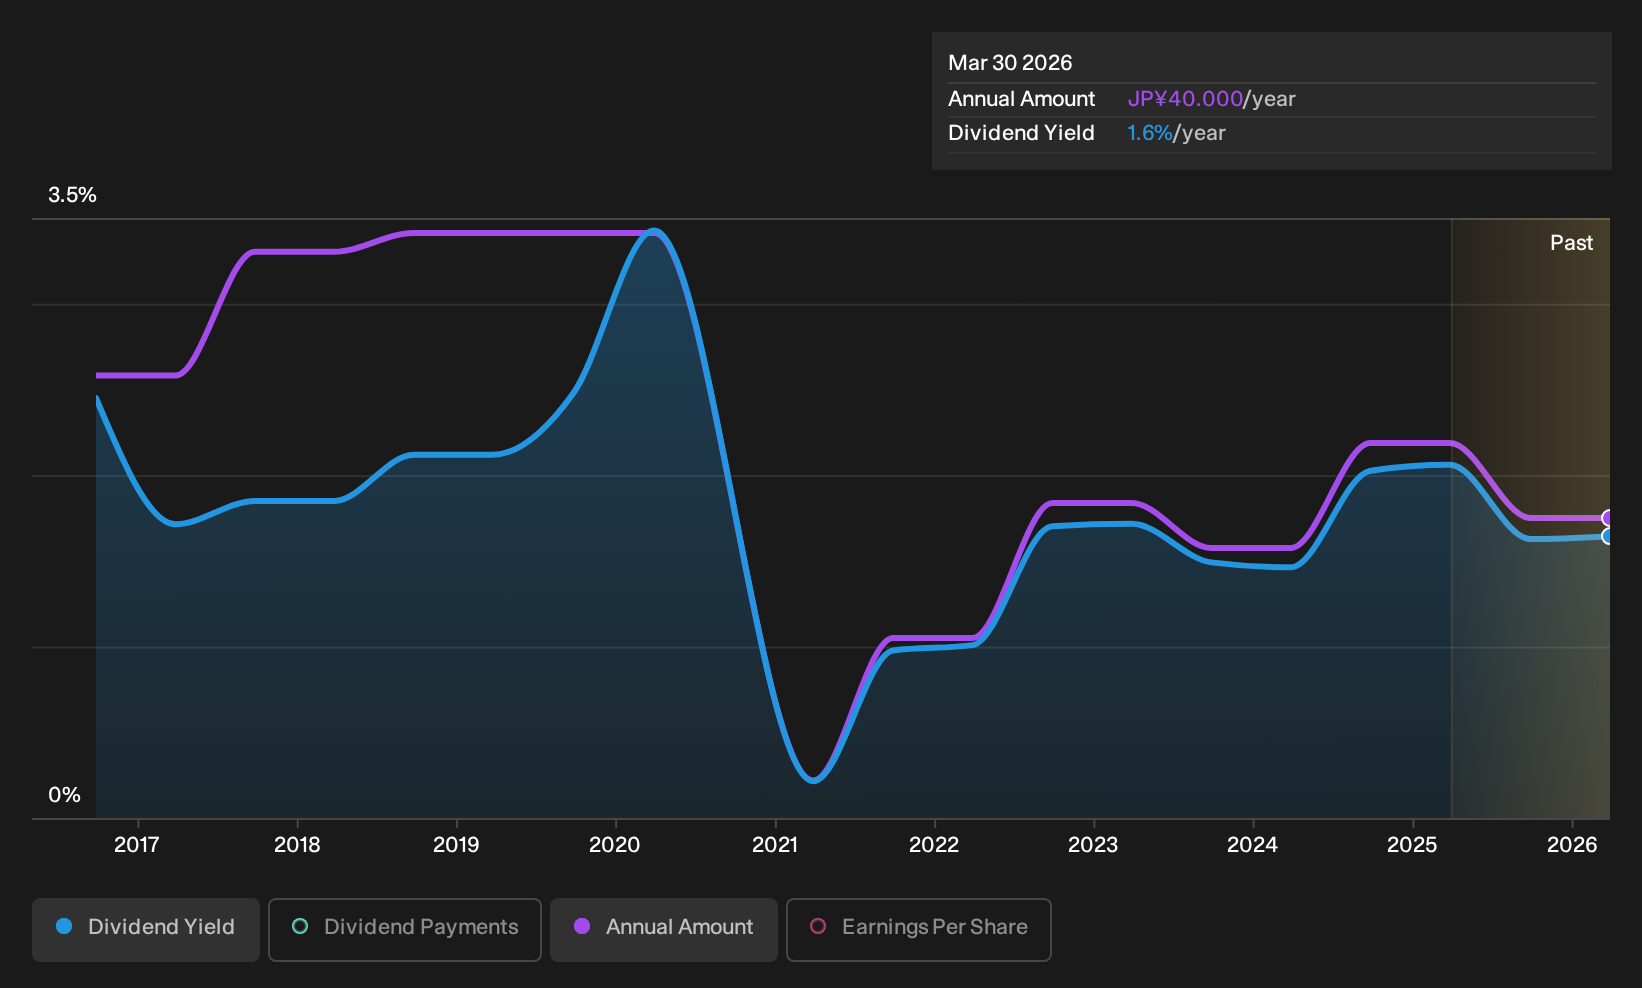Click the 2024 x-axis label
This screenshot has width=1642, height=988.
tap(1252, 845)
